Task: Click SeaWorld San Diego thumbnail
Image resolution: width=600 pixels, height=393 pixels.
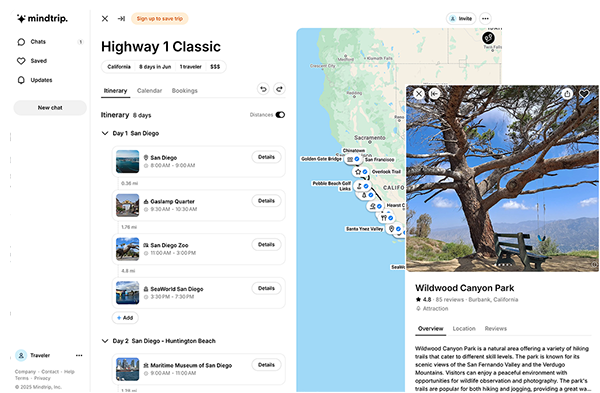Action: tap(127, 293)
